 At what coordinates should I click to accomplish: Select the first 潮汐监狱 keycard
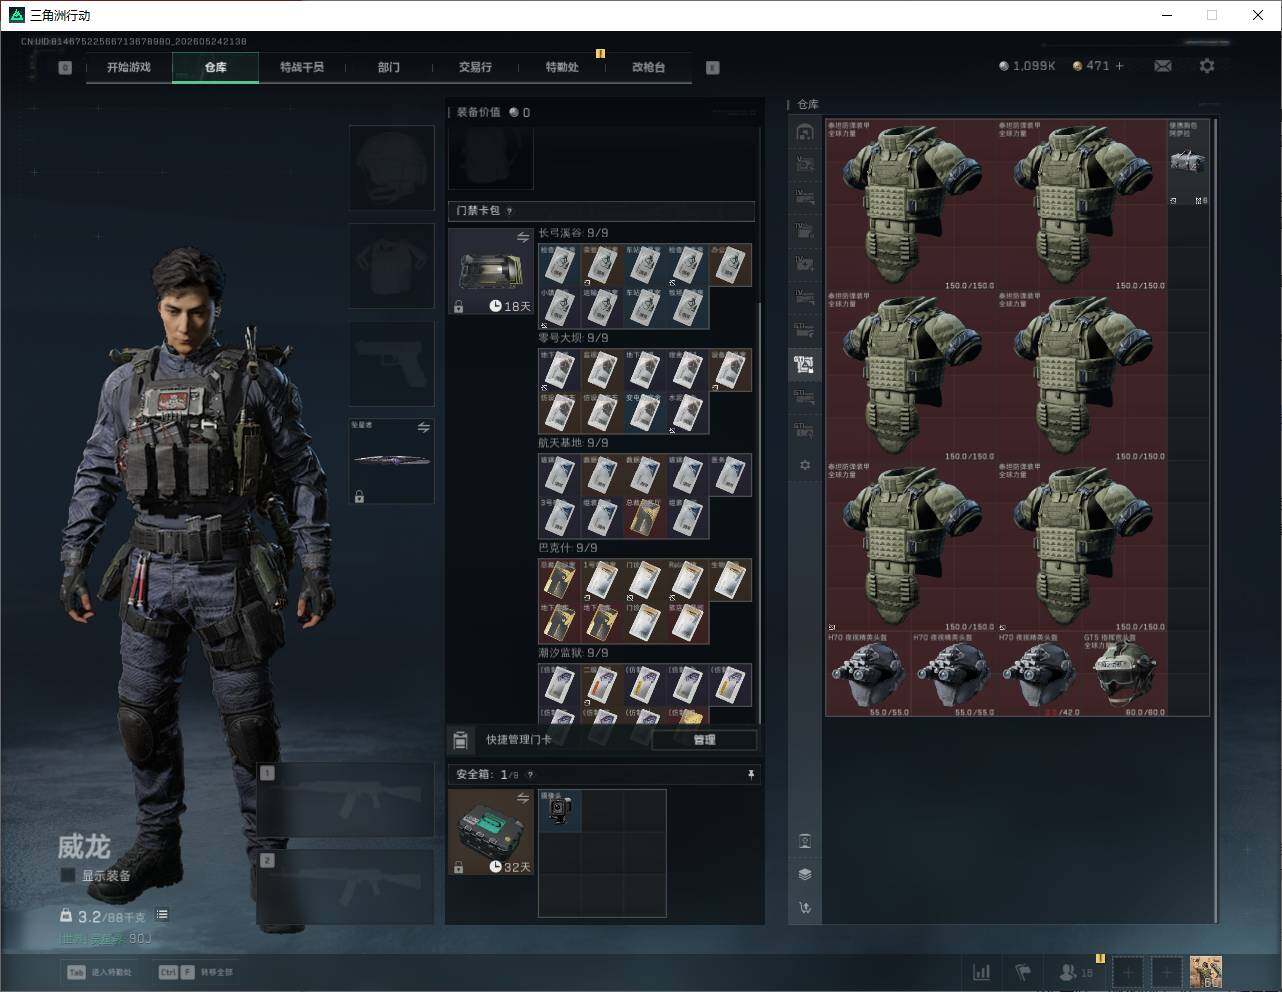[x=560, y=684]
